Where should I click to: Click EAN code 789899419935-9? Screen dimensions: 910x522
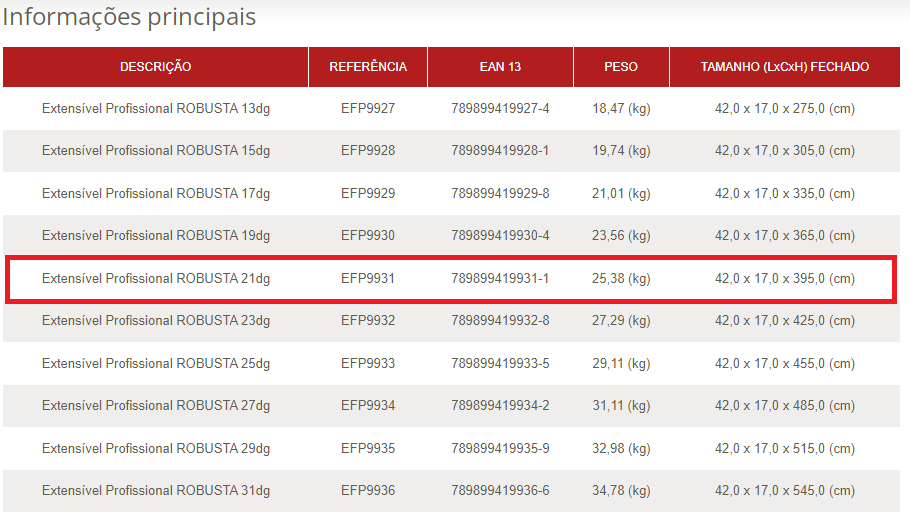pos(500,448)
